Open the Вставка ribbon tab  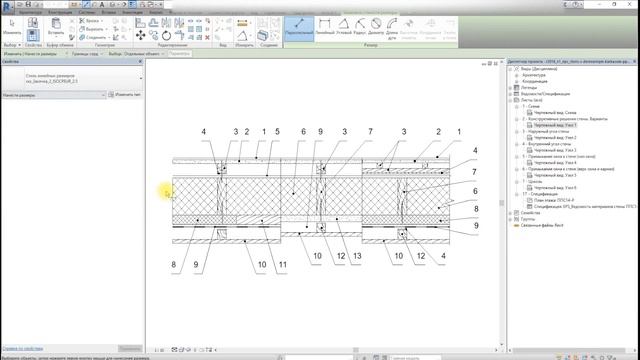[109, 12]
